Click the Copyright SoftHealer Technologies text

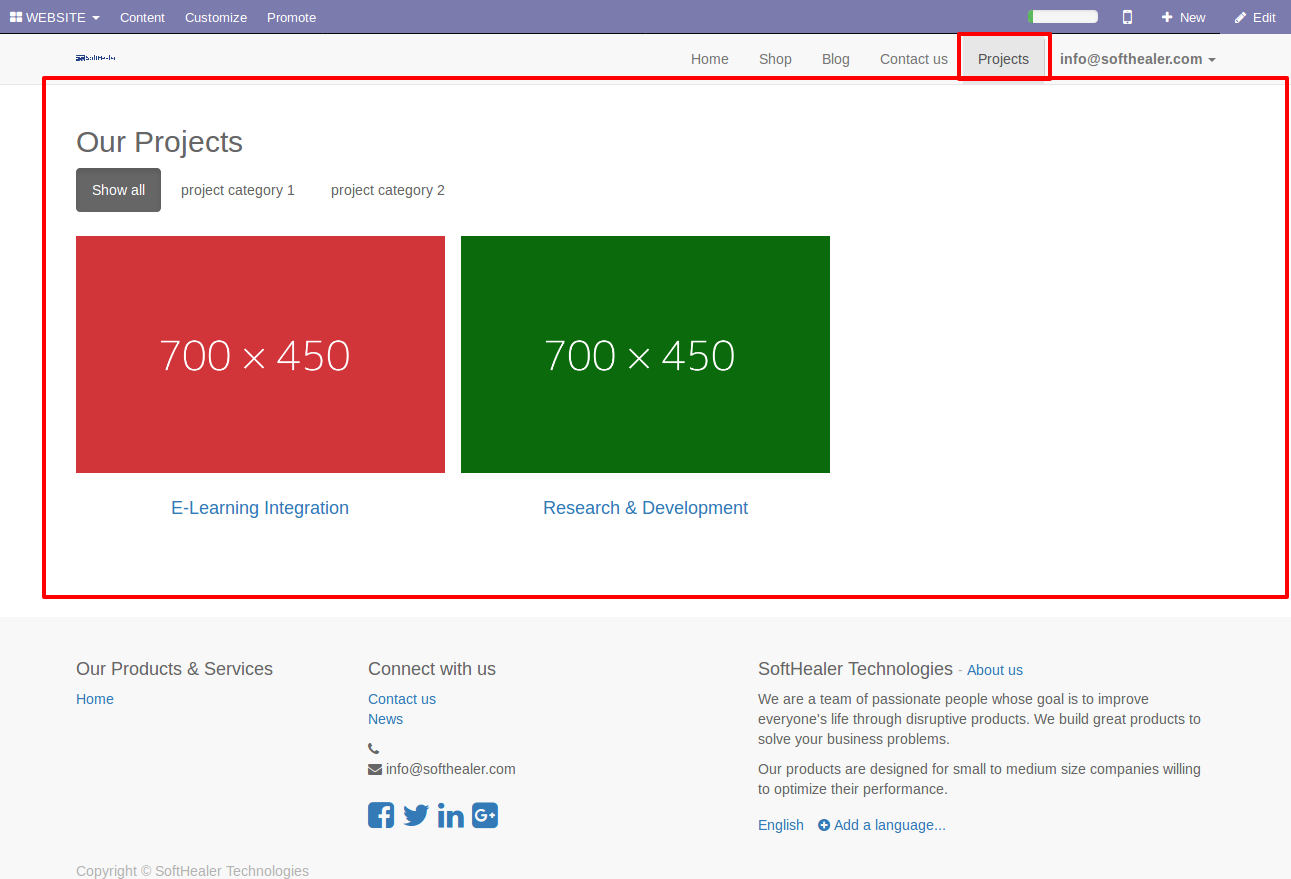[x=192, y=871]
